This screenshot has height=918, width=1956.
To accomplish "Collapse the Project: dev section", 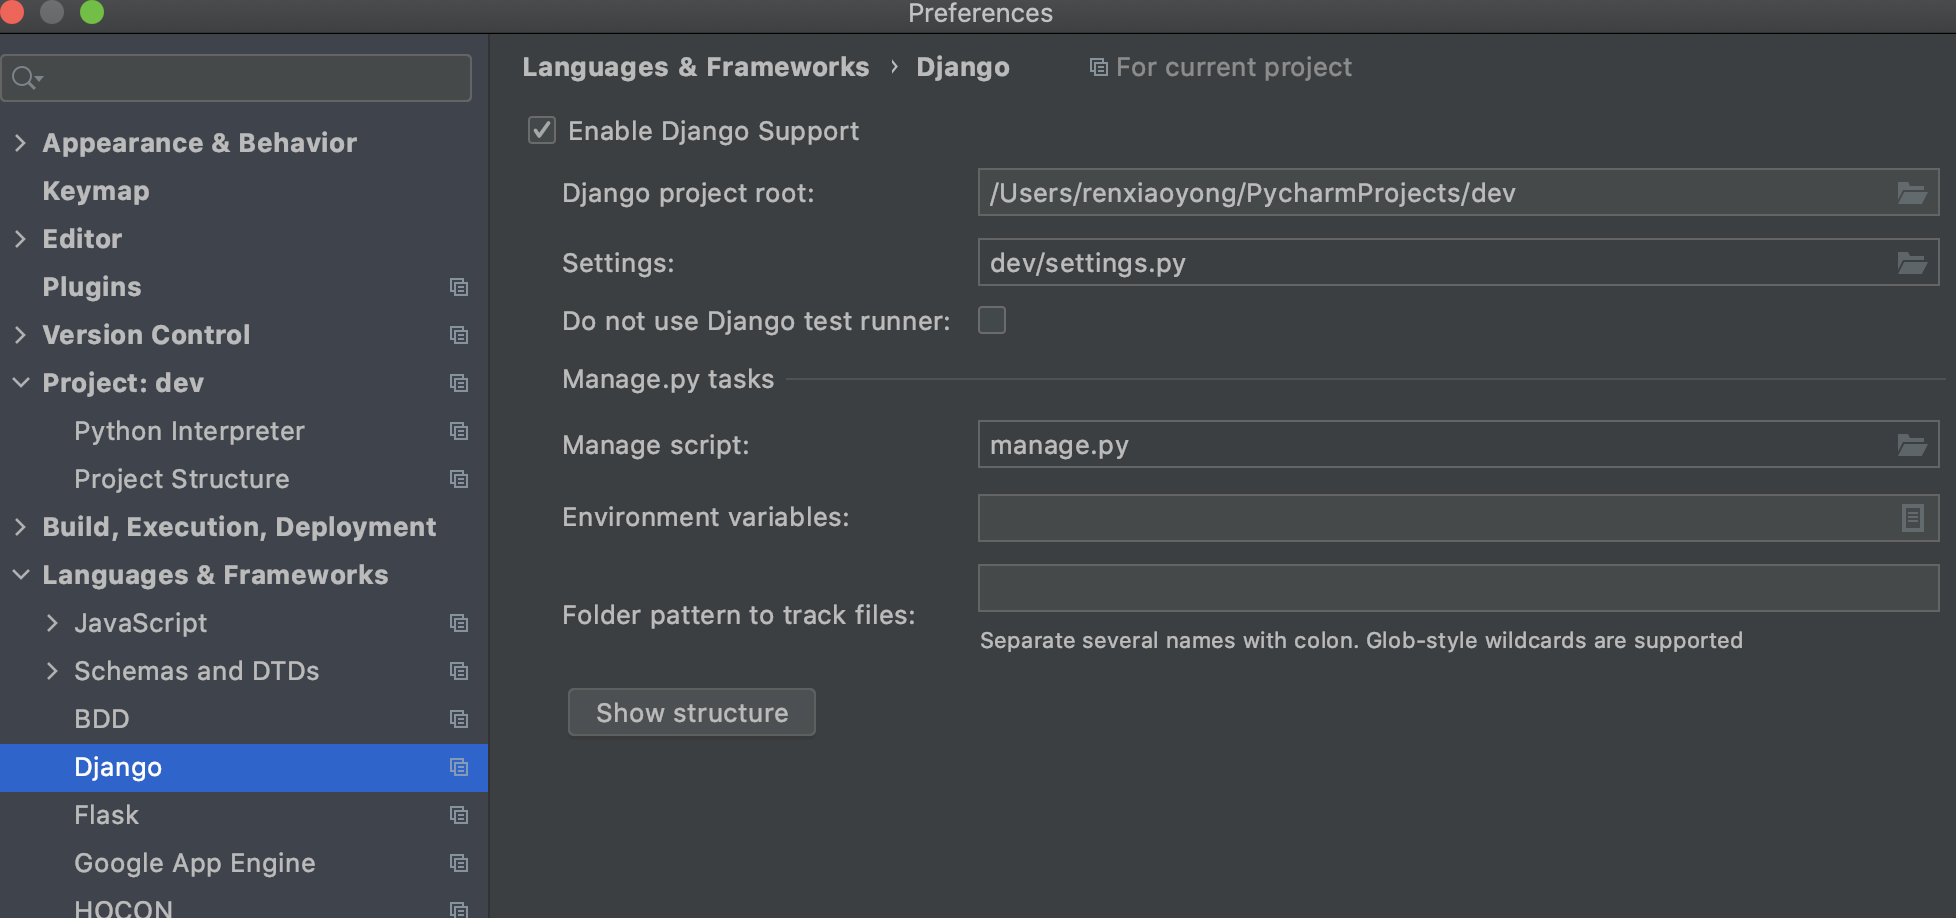I will 20,383.
